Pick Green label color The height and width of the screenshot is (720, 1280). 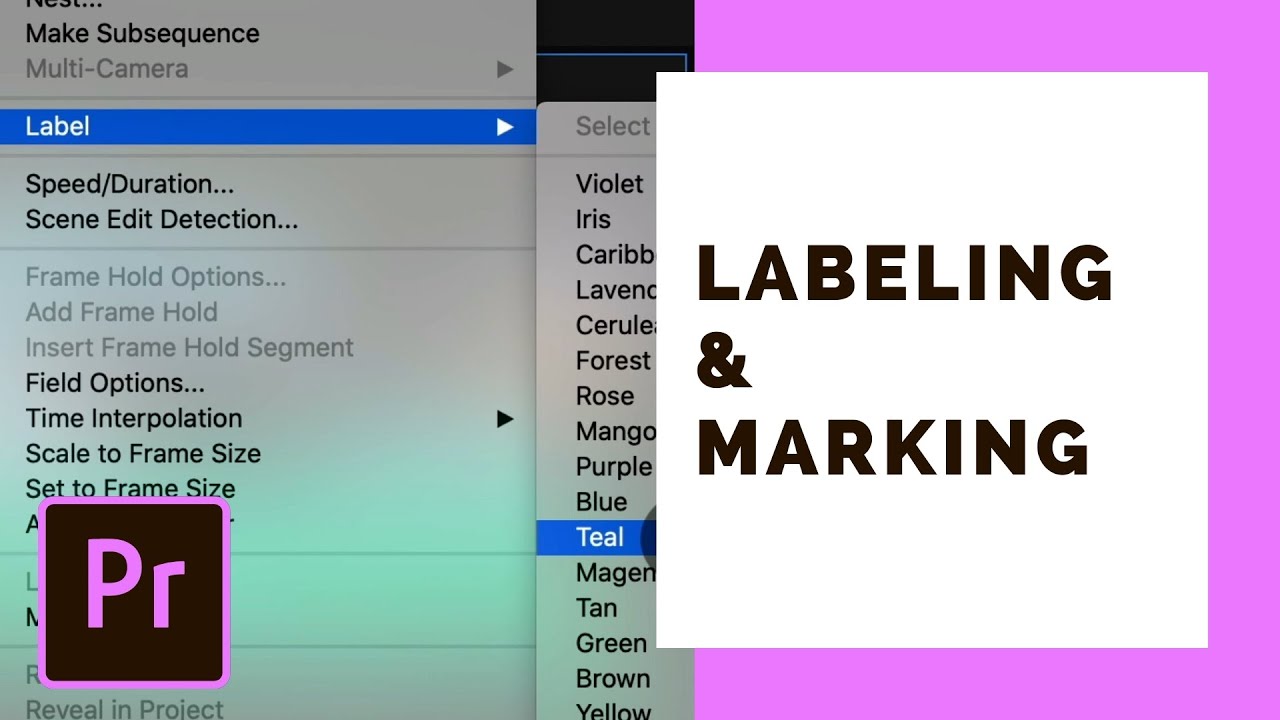point(611,643)
